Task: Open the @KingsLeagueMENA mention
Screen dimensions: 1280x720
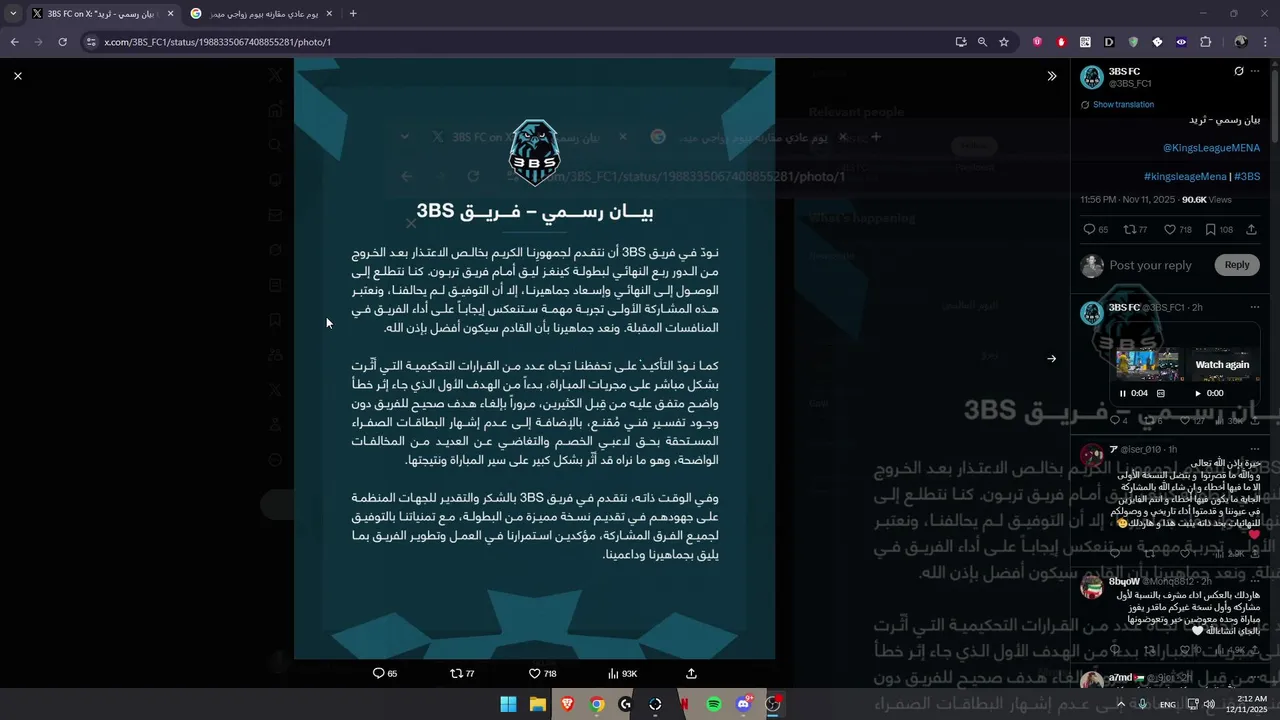Action: [x=1211, y=148]
